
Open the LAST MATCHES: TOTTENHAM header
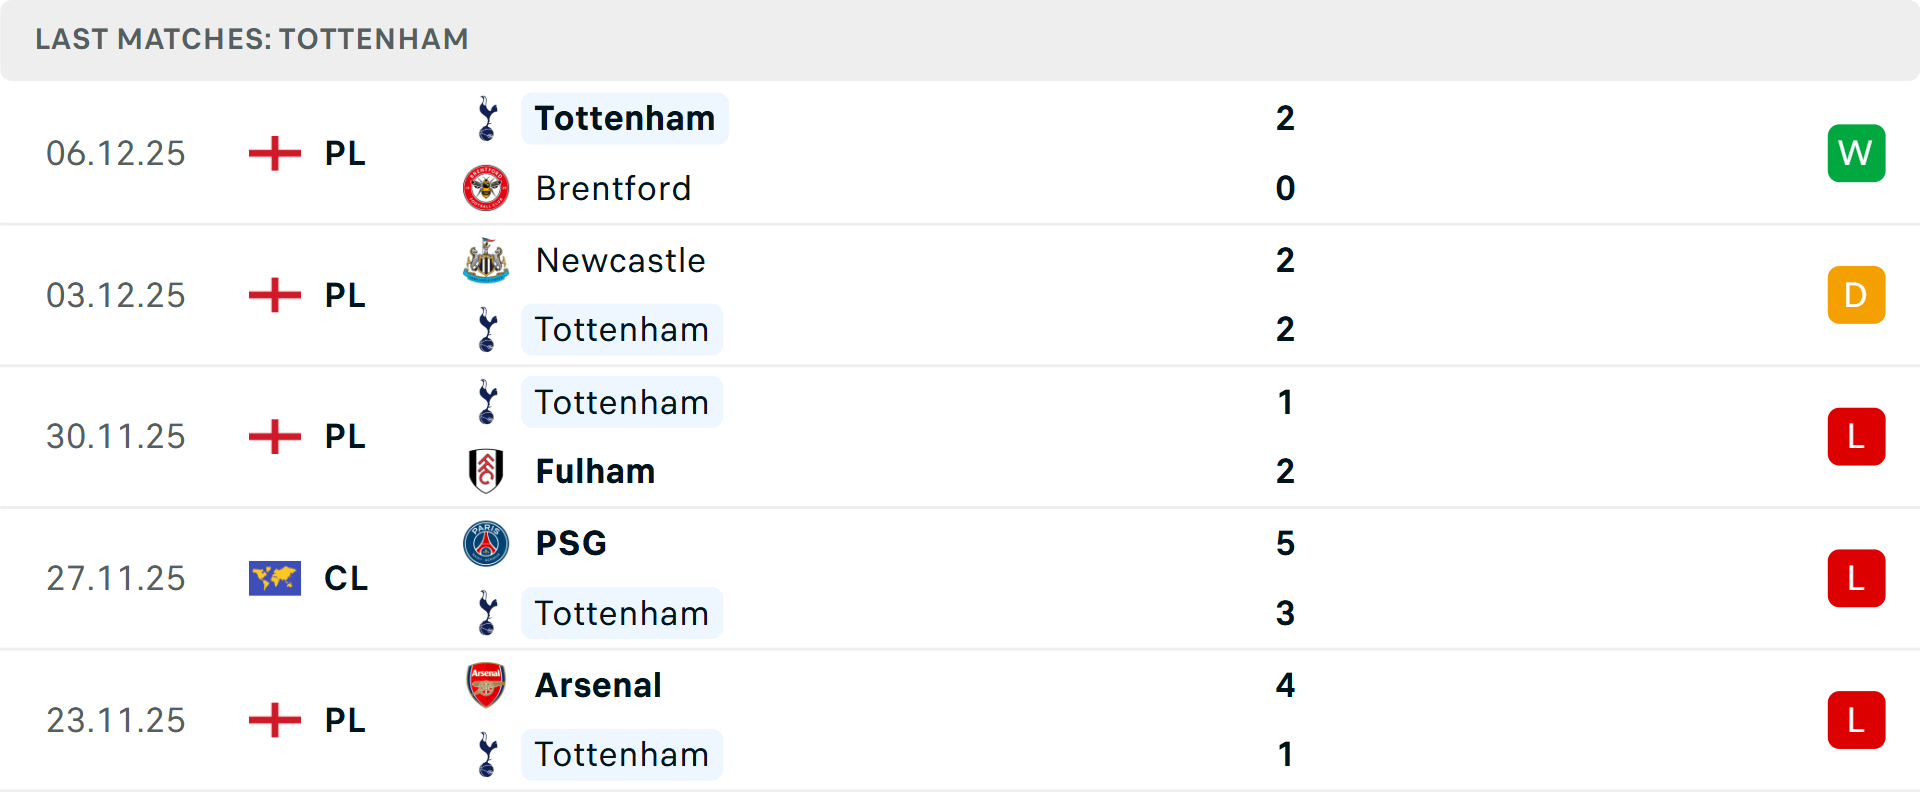click(251, 39)
